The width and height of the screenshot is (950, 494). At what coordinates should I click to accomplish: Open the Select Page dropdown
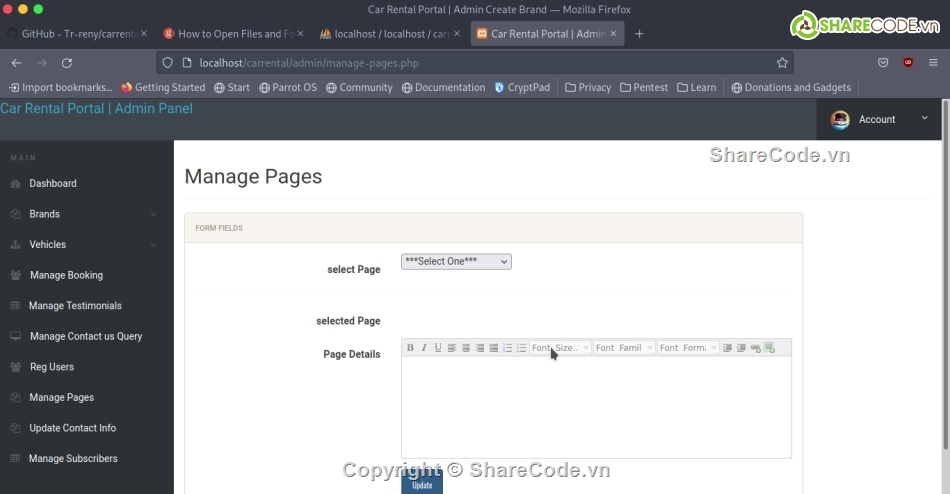[x=456, y=261]
